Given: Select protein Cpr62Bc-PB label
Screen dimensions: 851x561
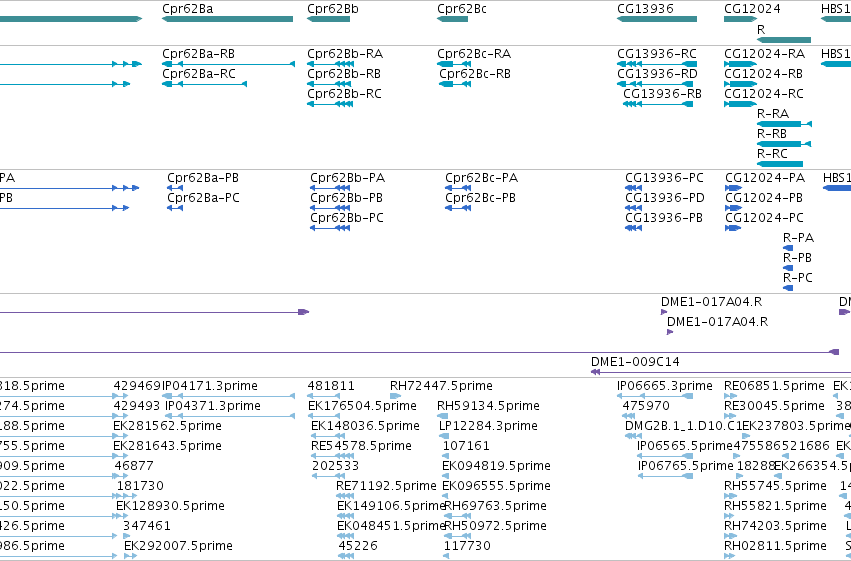Looking at the screenshot, I should pos(480,198).
